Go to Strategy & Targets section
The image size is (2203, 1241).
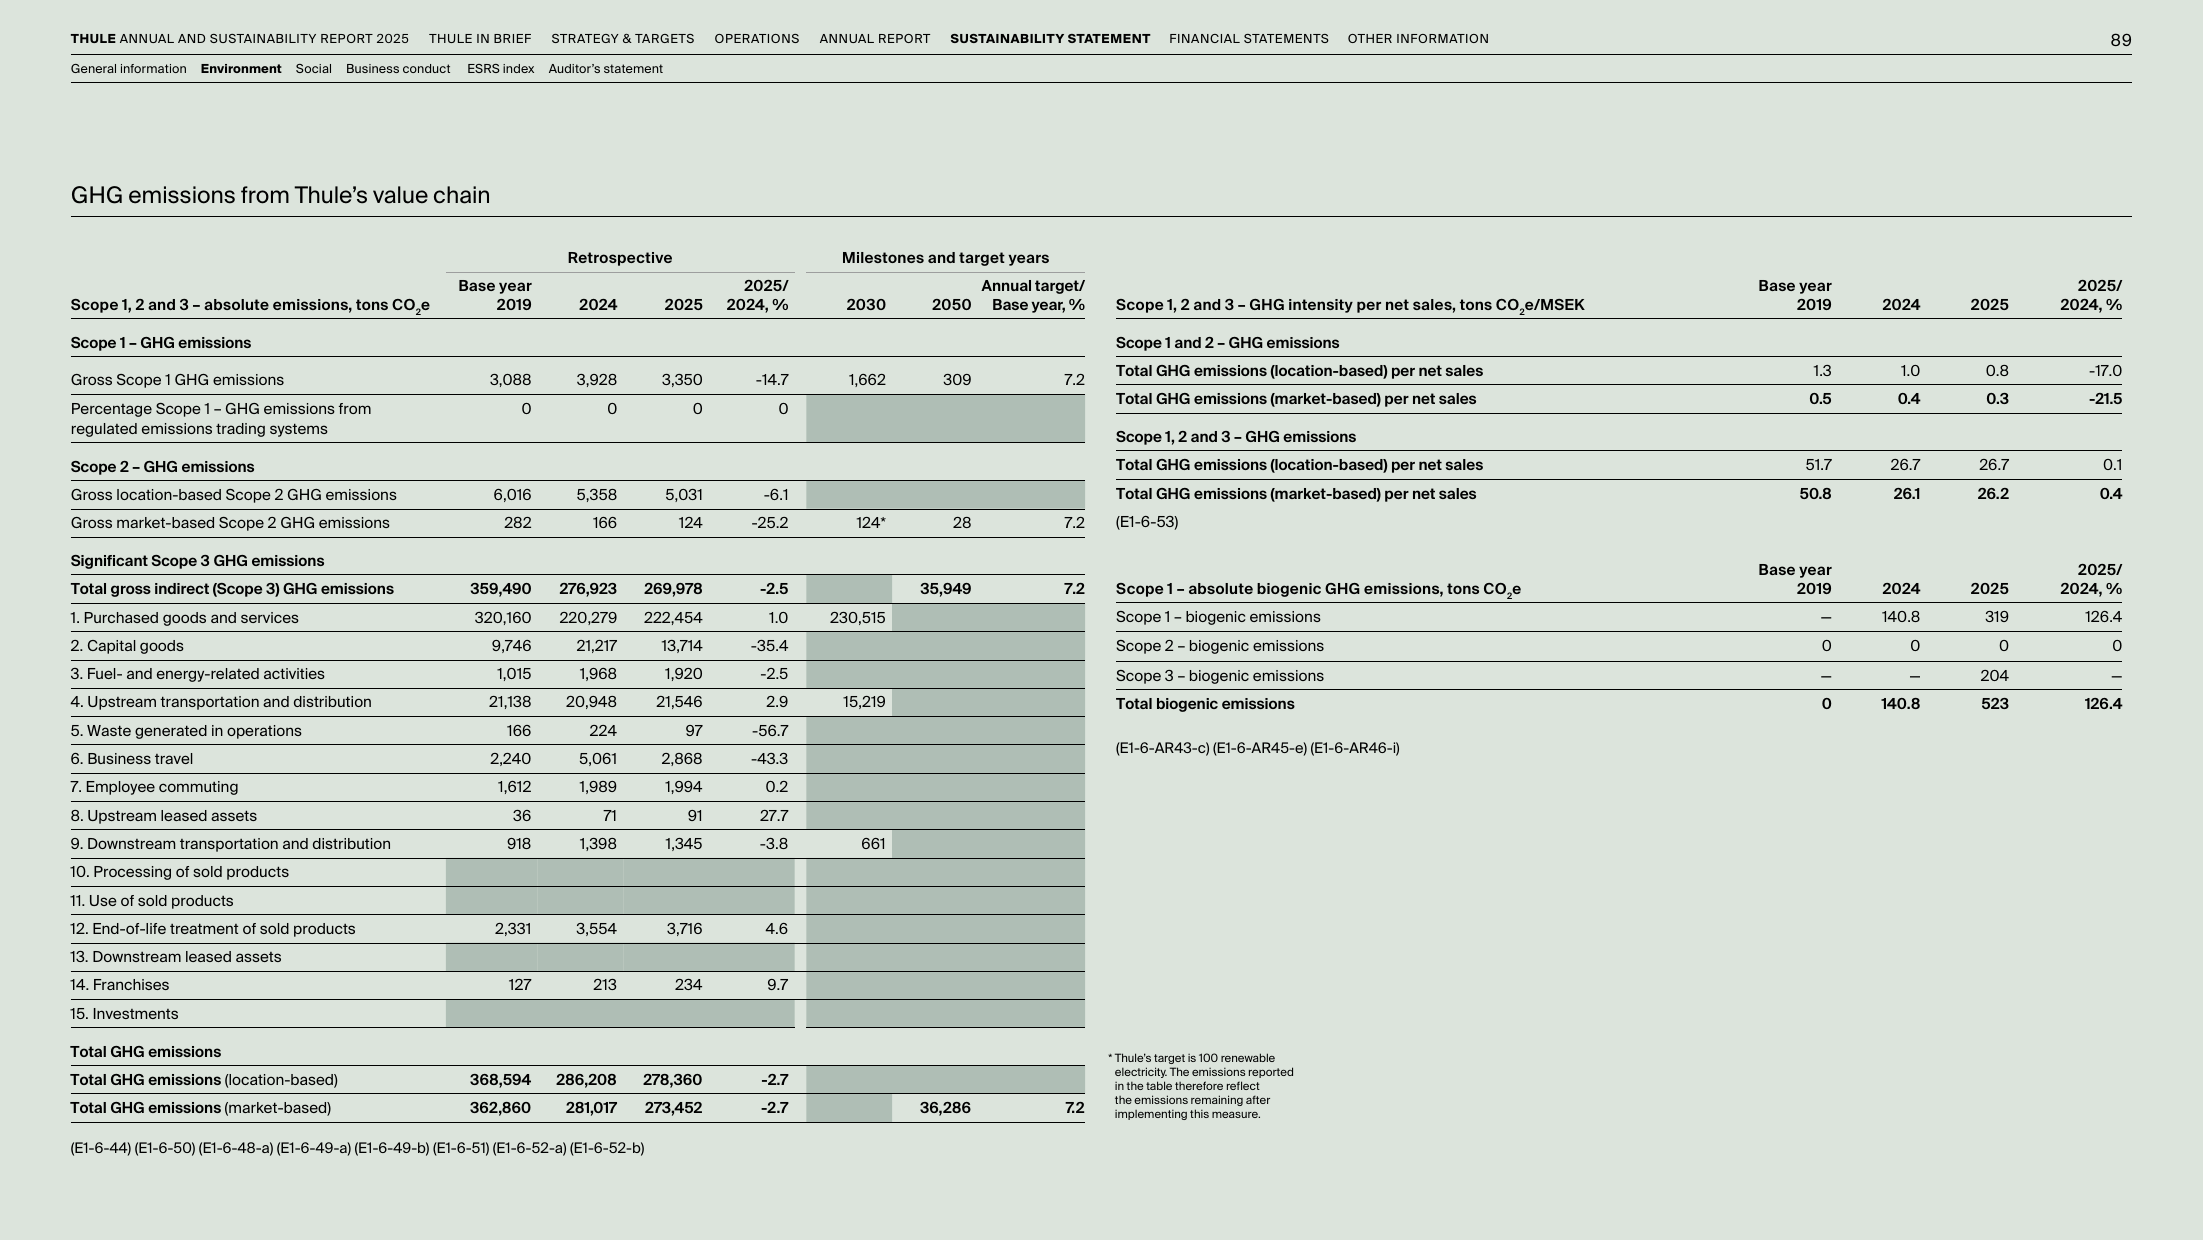pyautogui.click(x=622, y=39)
